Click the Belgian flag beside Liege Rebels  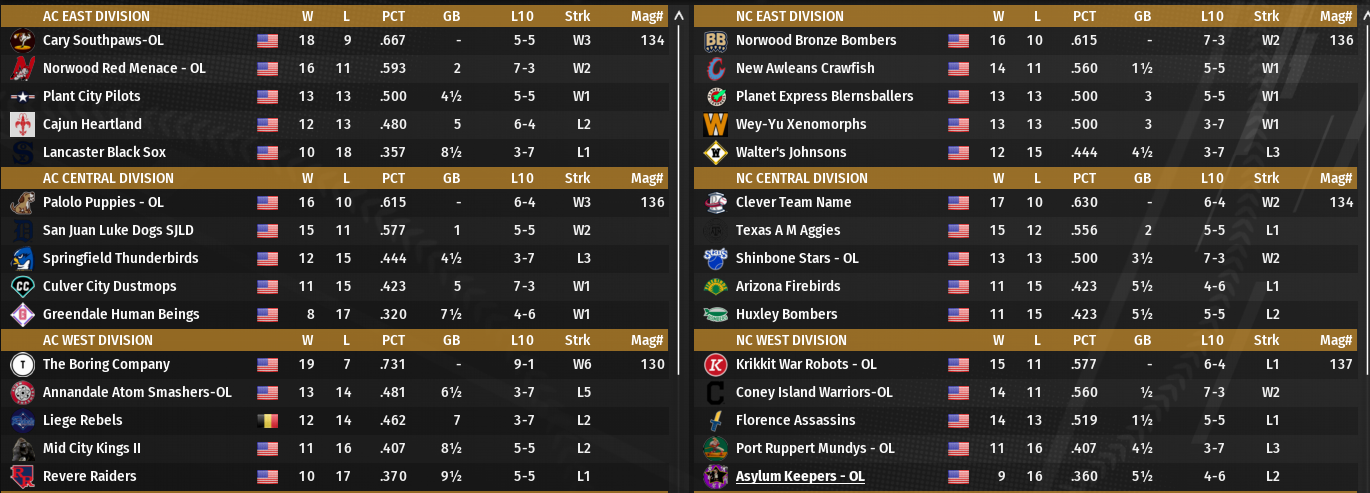click(267, 421)
